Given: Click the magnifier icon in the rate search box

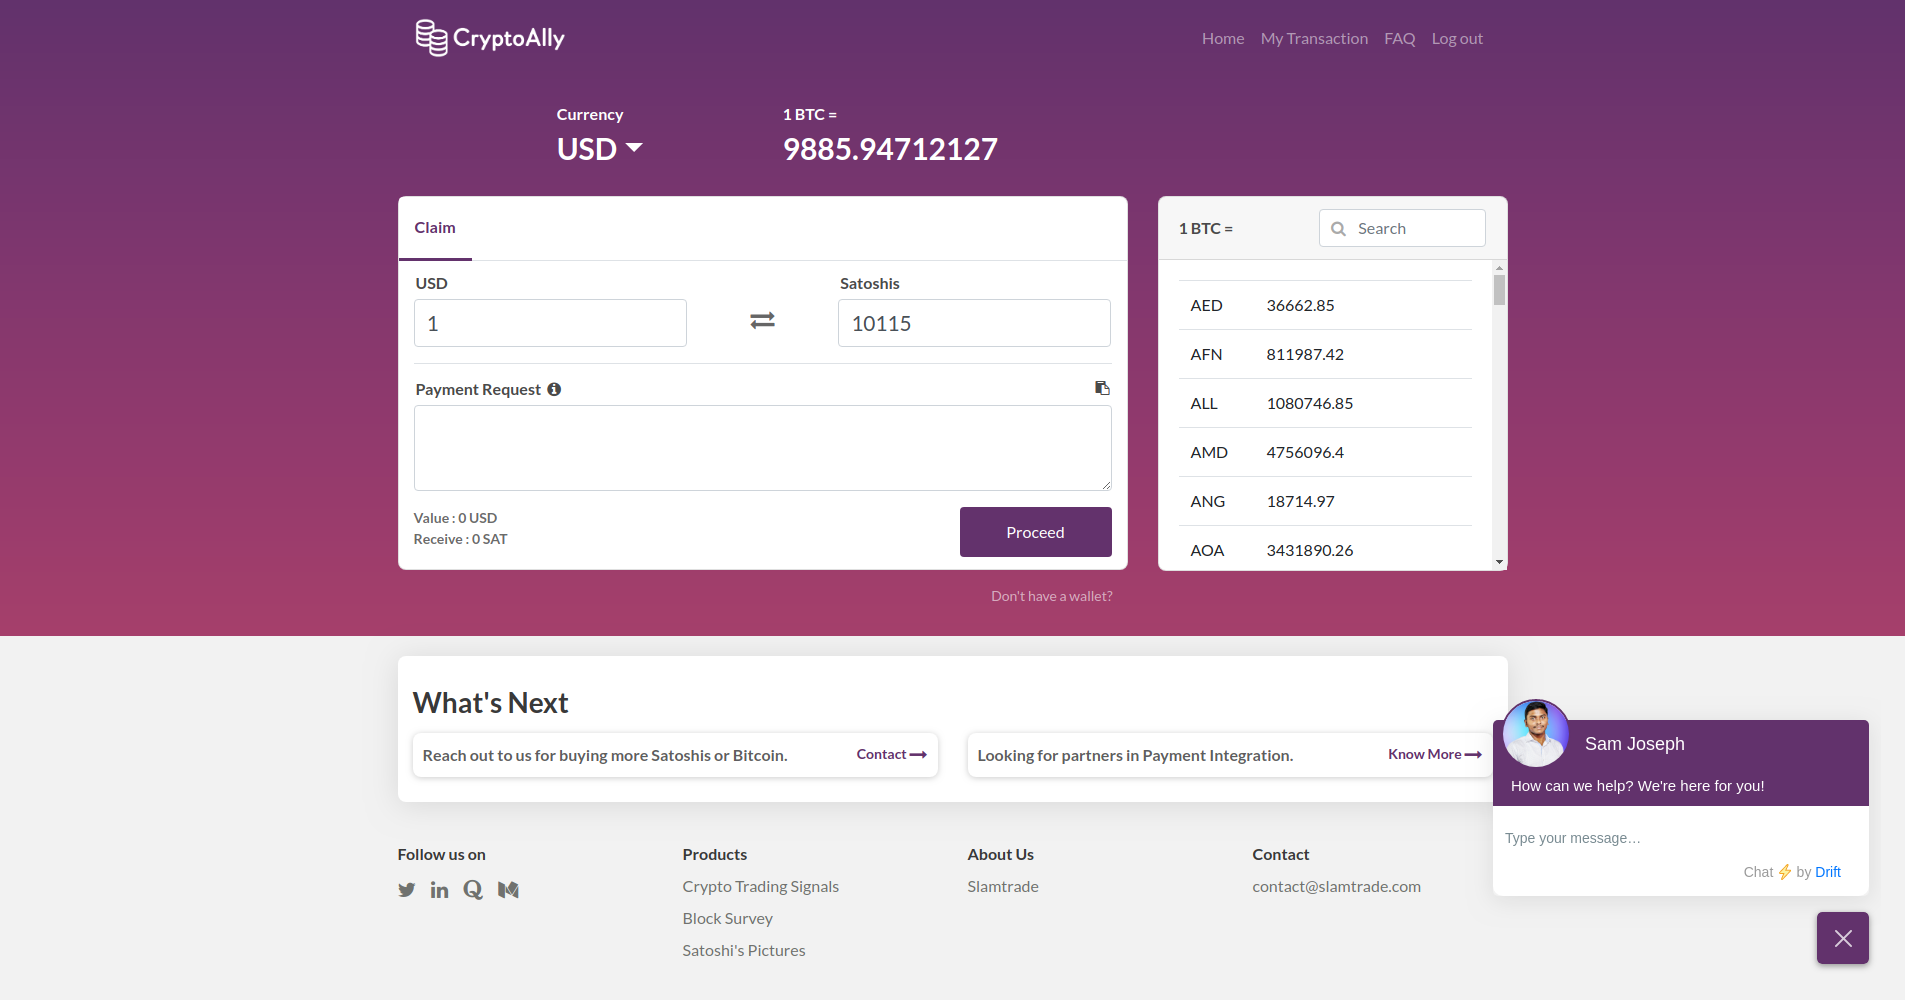Looking at the screenshot, I should pyautogui.click(x=1340, y=228).
